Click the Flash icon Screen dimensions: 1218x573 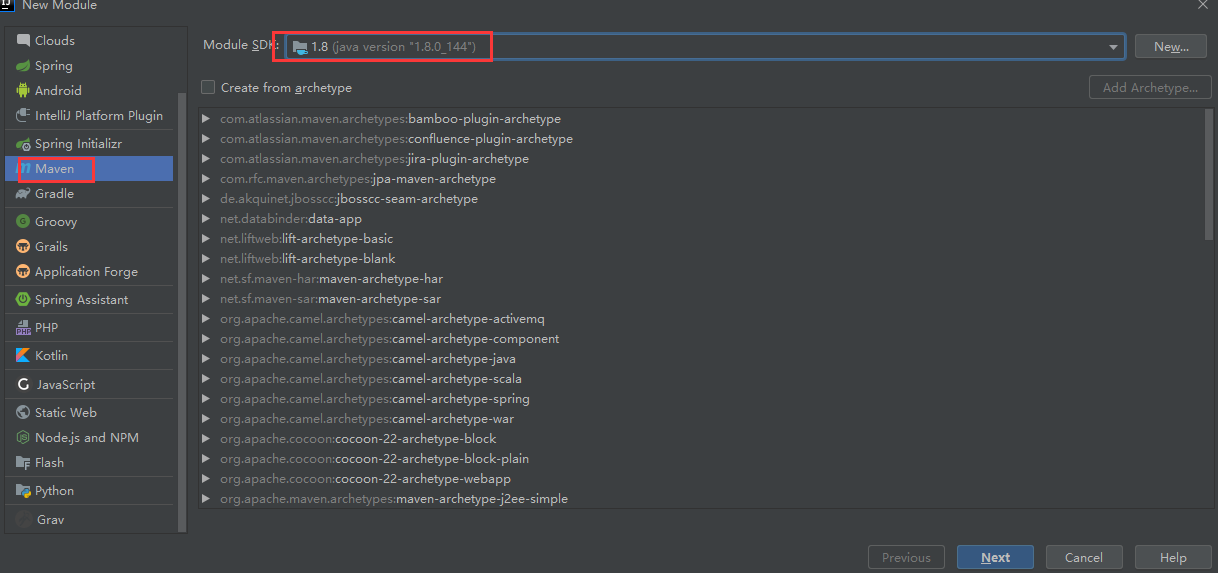(24, 463)
